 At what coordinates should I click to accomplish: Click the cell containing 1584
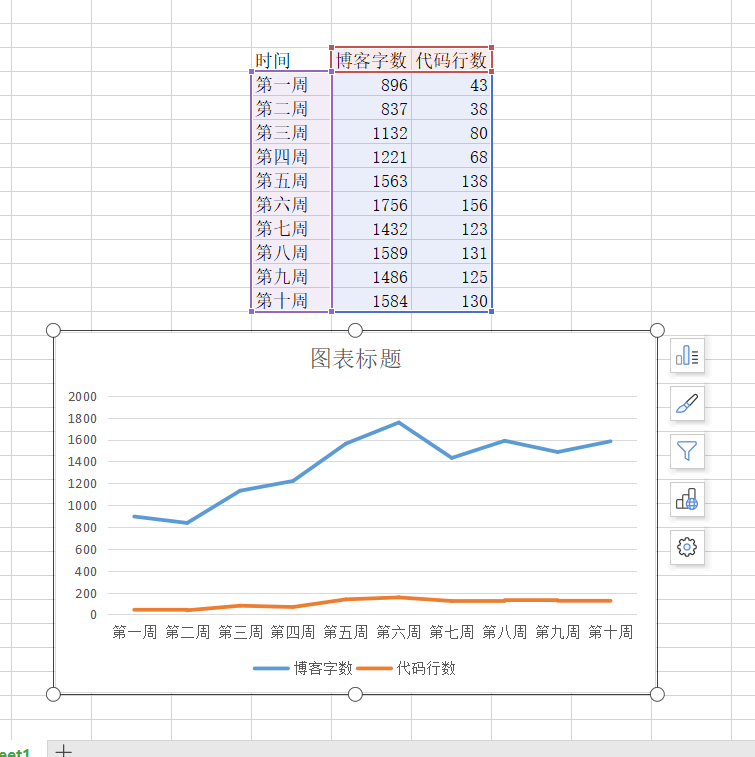(371, 300)
